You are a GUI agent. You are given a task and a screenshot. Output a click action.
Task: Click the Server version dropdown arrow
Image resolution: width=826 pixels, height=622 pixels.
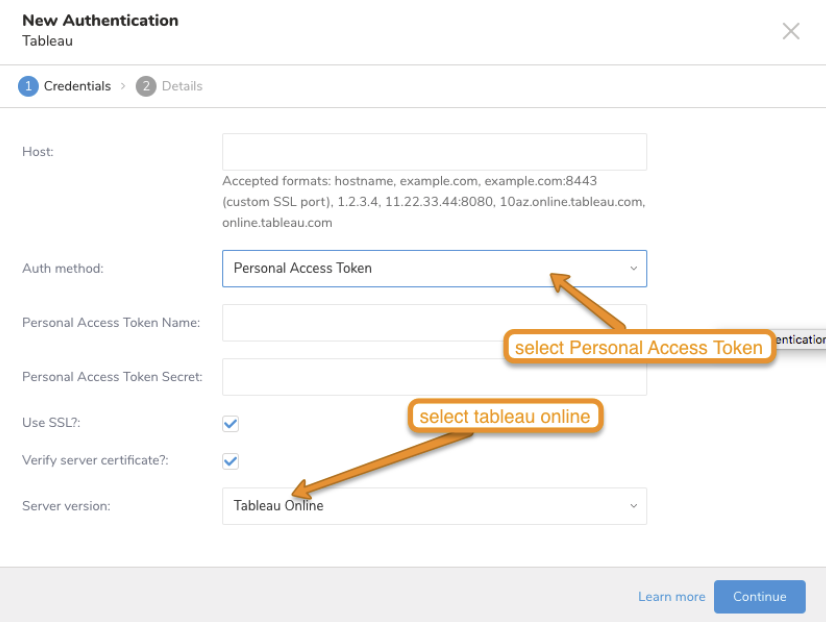point(632,506)
